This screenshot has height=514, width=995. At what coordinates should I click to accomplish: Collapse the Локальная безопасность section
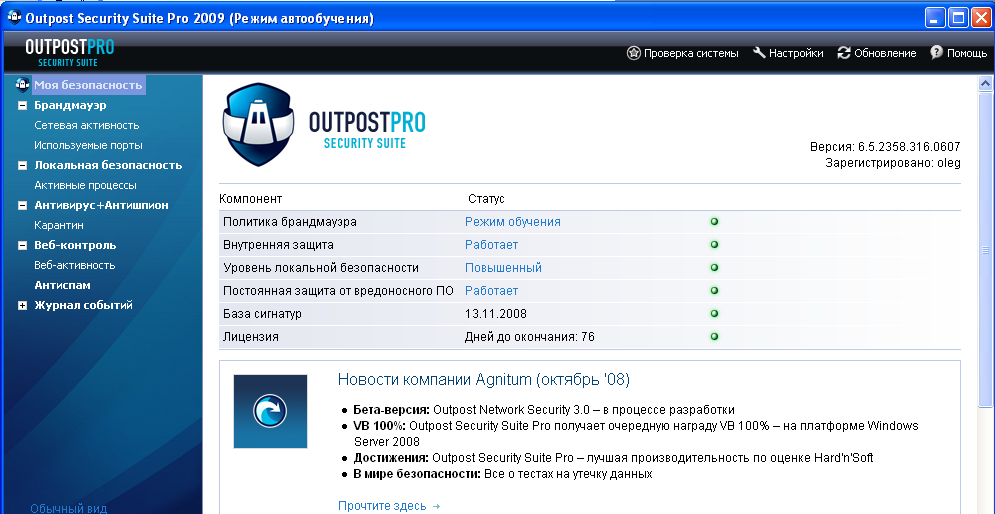coord(23,166)
